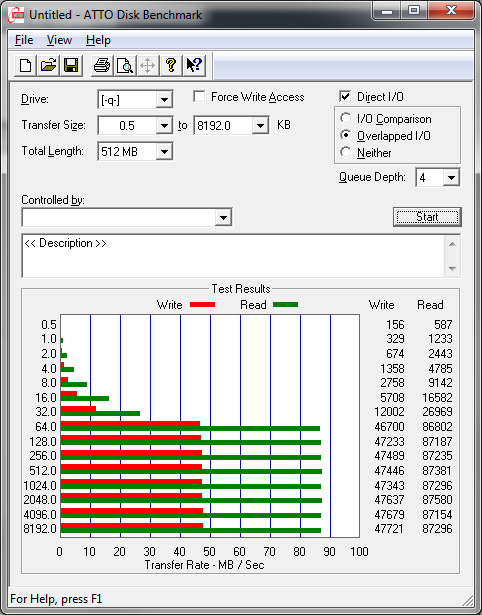Expand the Queue Depth dropdown

click(451, 178)
